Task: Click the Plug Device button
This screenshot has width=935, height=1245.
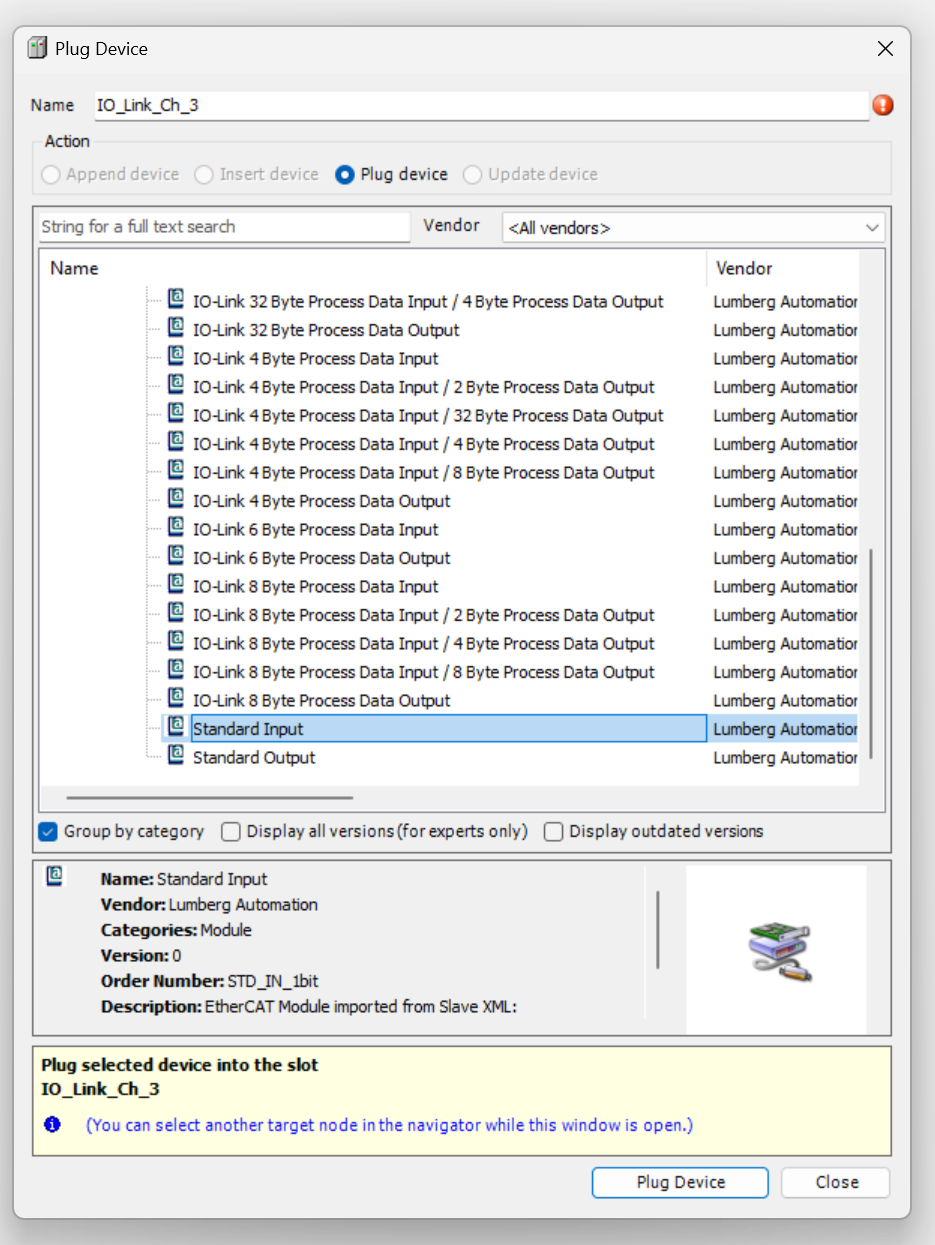Action: (680, 1182)
